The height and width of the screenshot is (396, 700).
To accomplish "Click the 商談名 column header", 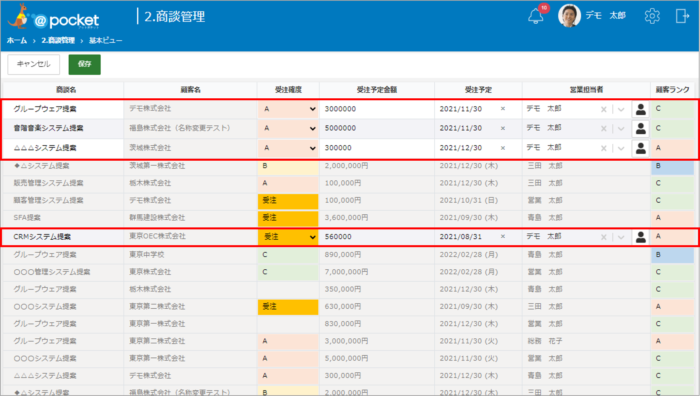I will point(66,90).
